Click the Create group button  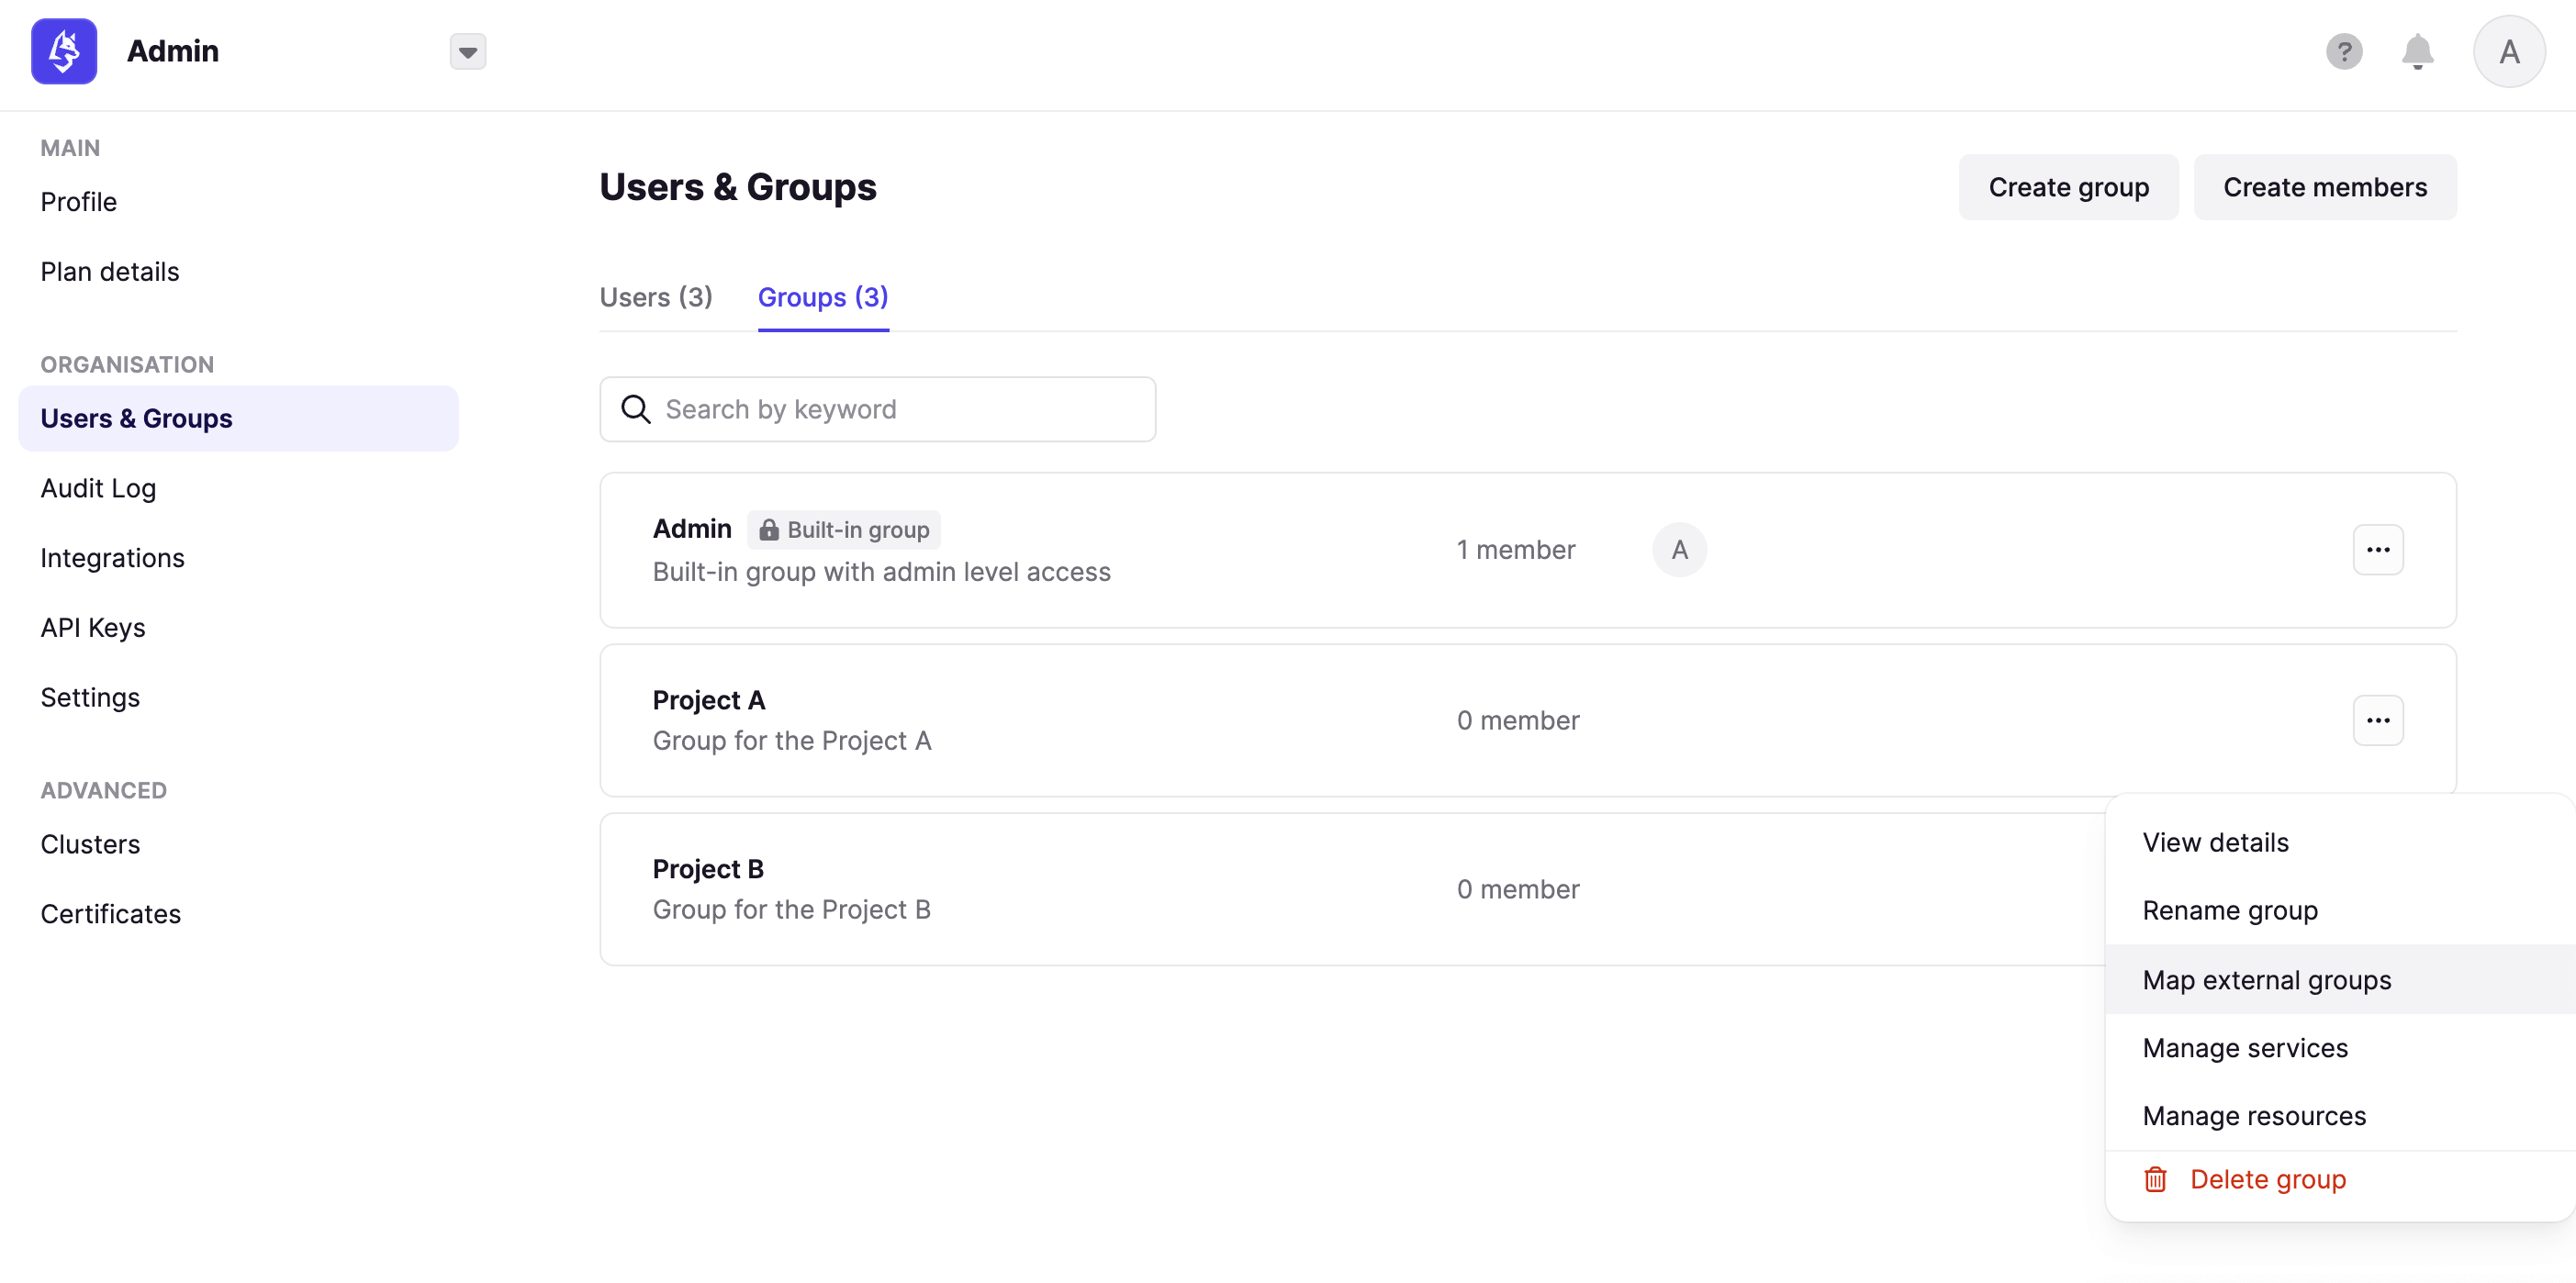(2068, 187)
